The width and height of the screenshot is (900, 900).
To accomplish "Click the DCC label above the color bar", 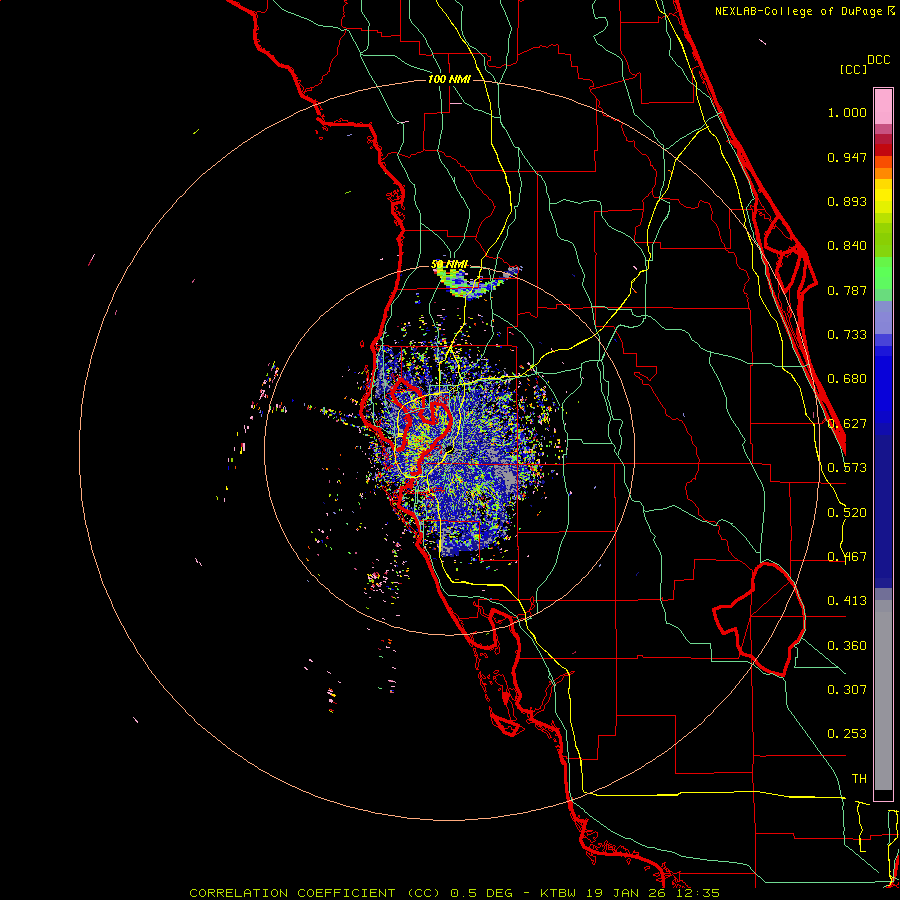I will point(878,60).
